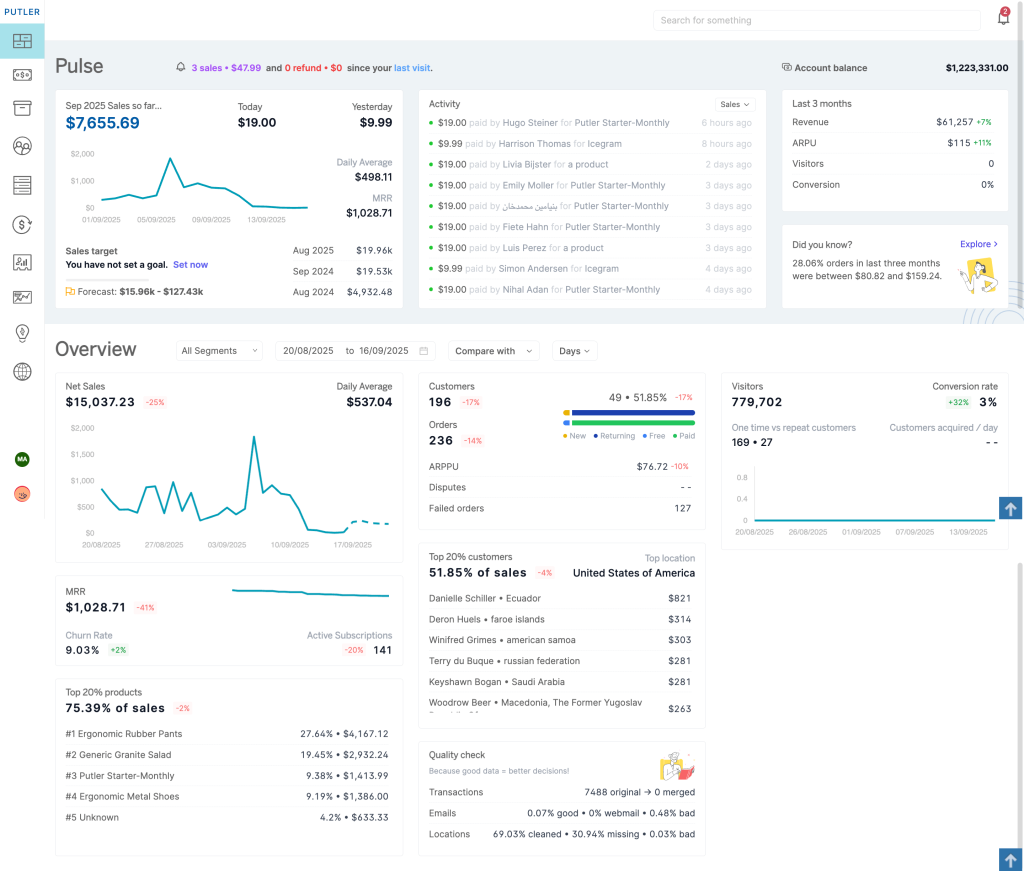Click the Set now sales goal link
Image resolution: width=1024 pixels, height=871 pixels.
click(190, 265)
